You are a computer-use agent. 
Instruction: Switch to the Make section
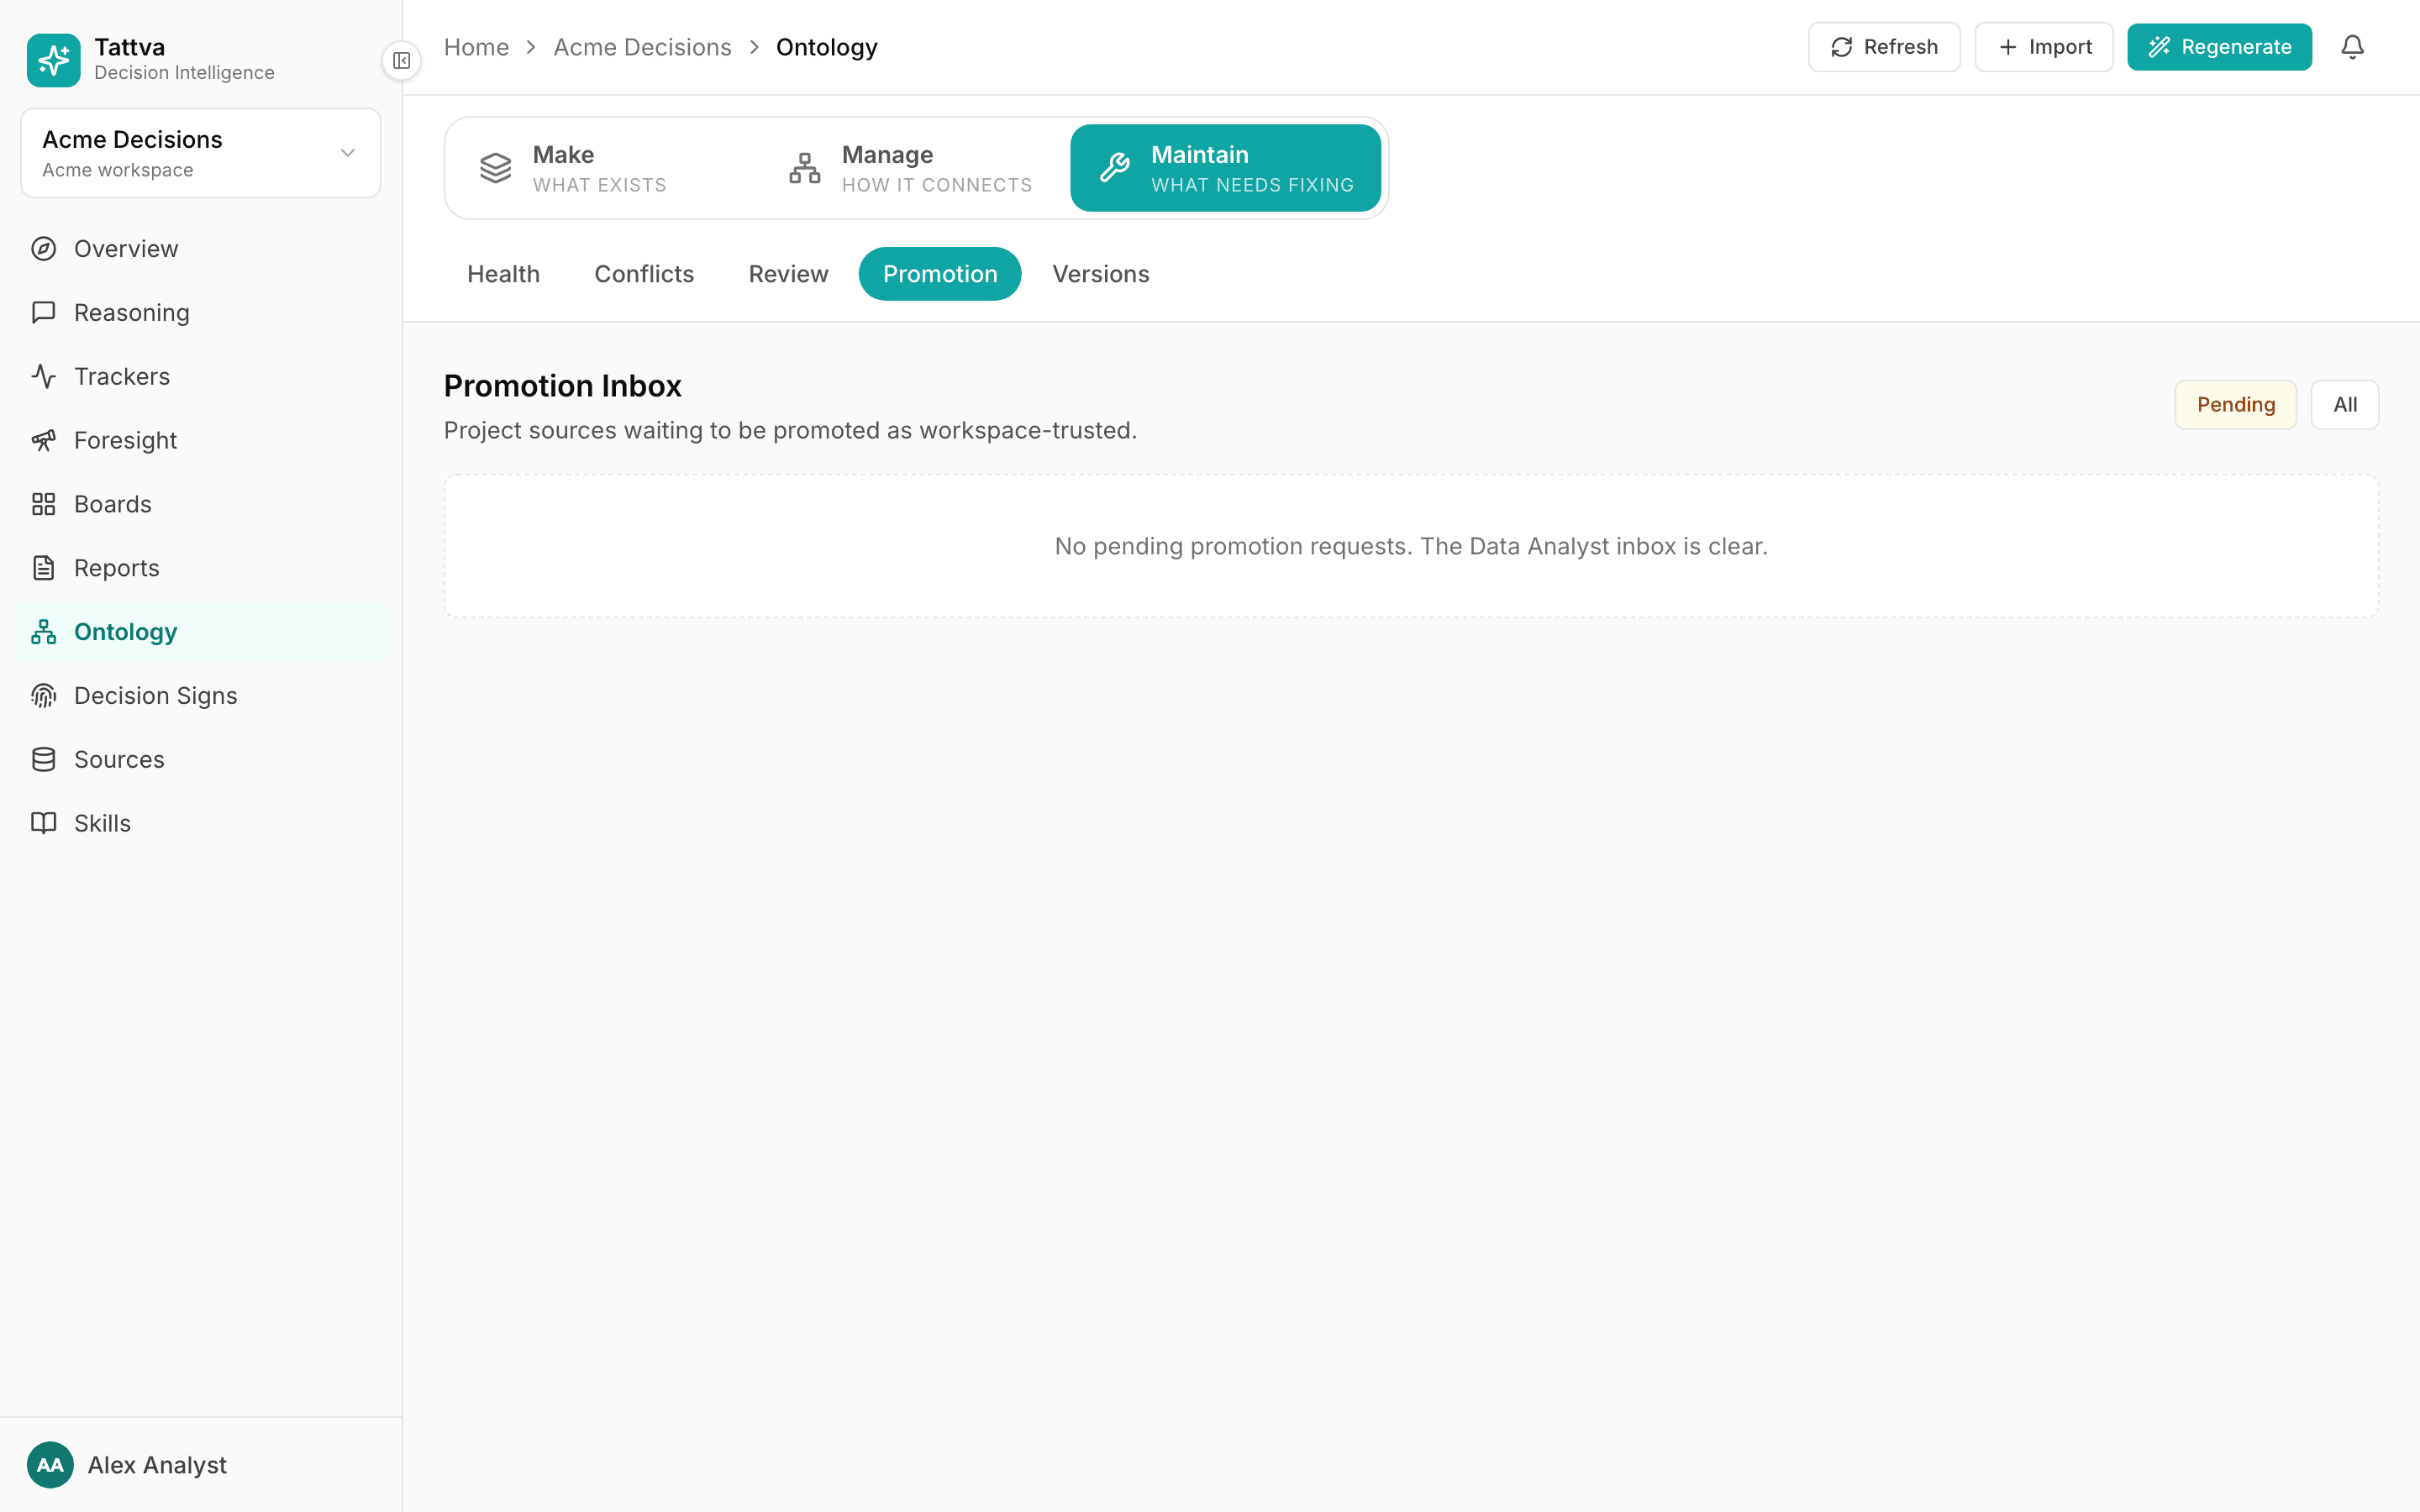pyautogui.click(x=605, y=168)
